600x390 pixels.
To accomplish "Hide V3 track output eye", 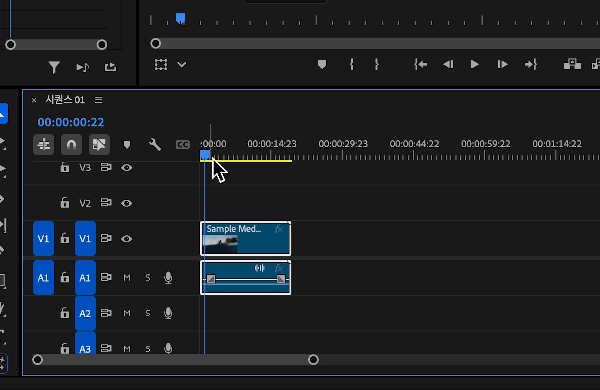I will [127, 168].
